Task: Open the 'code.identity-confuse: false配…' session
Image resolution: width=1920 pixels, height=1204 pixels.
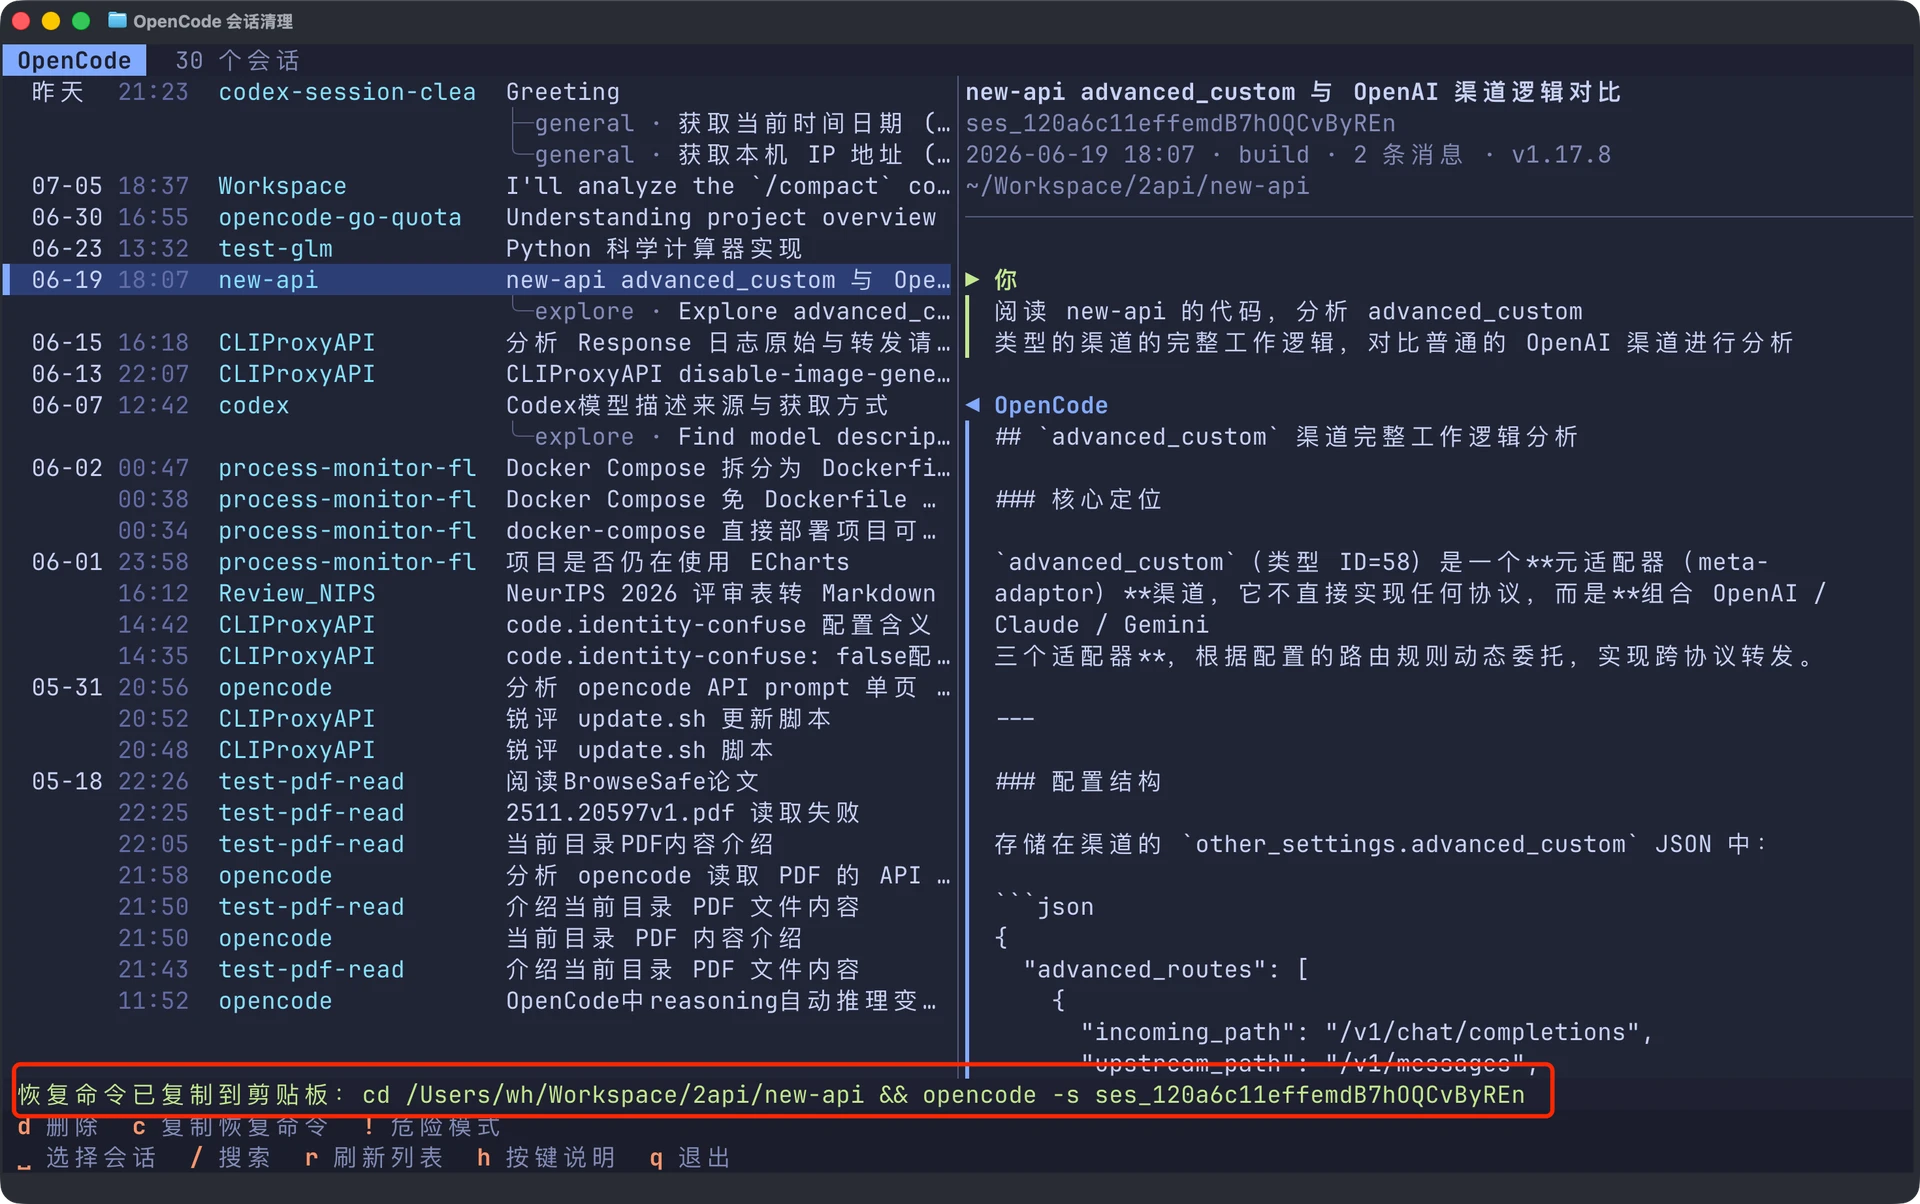Action: pos(478,656)
